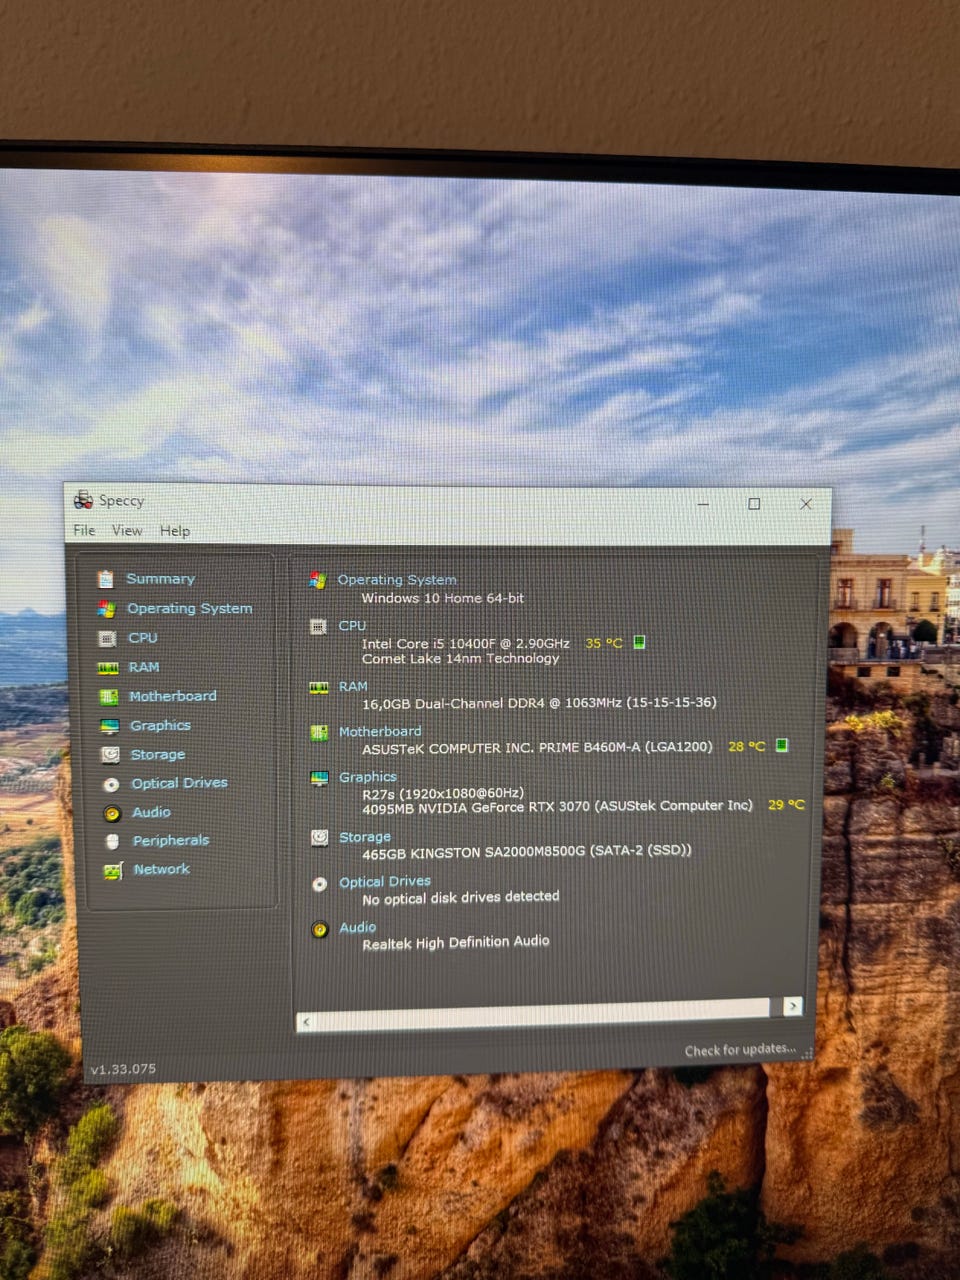960x1280 pixels.
Task: Click the Graphics monitor icon in summary pane
Action: coord(319,778)
